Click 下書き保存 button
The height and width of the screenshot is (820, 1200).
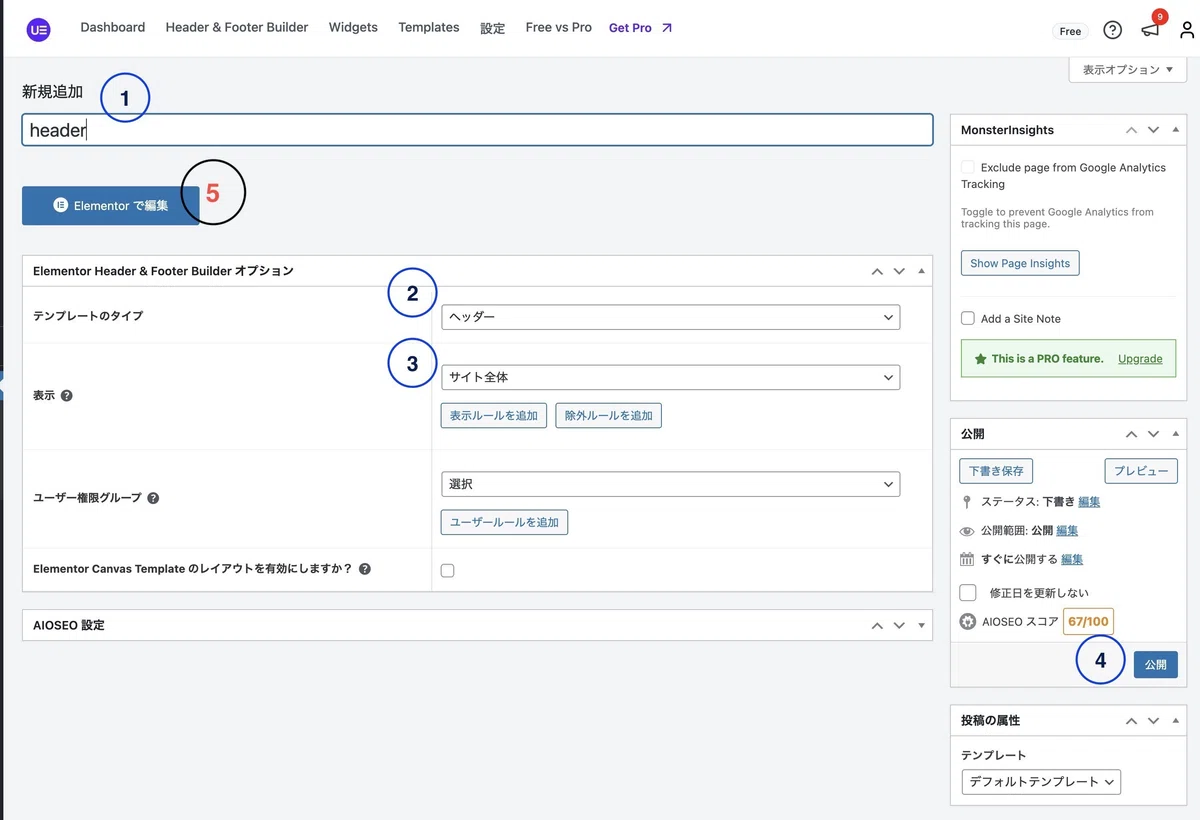pyautogui.click(x=997, y=470)
